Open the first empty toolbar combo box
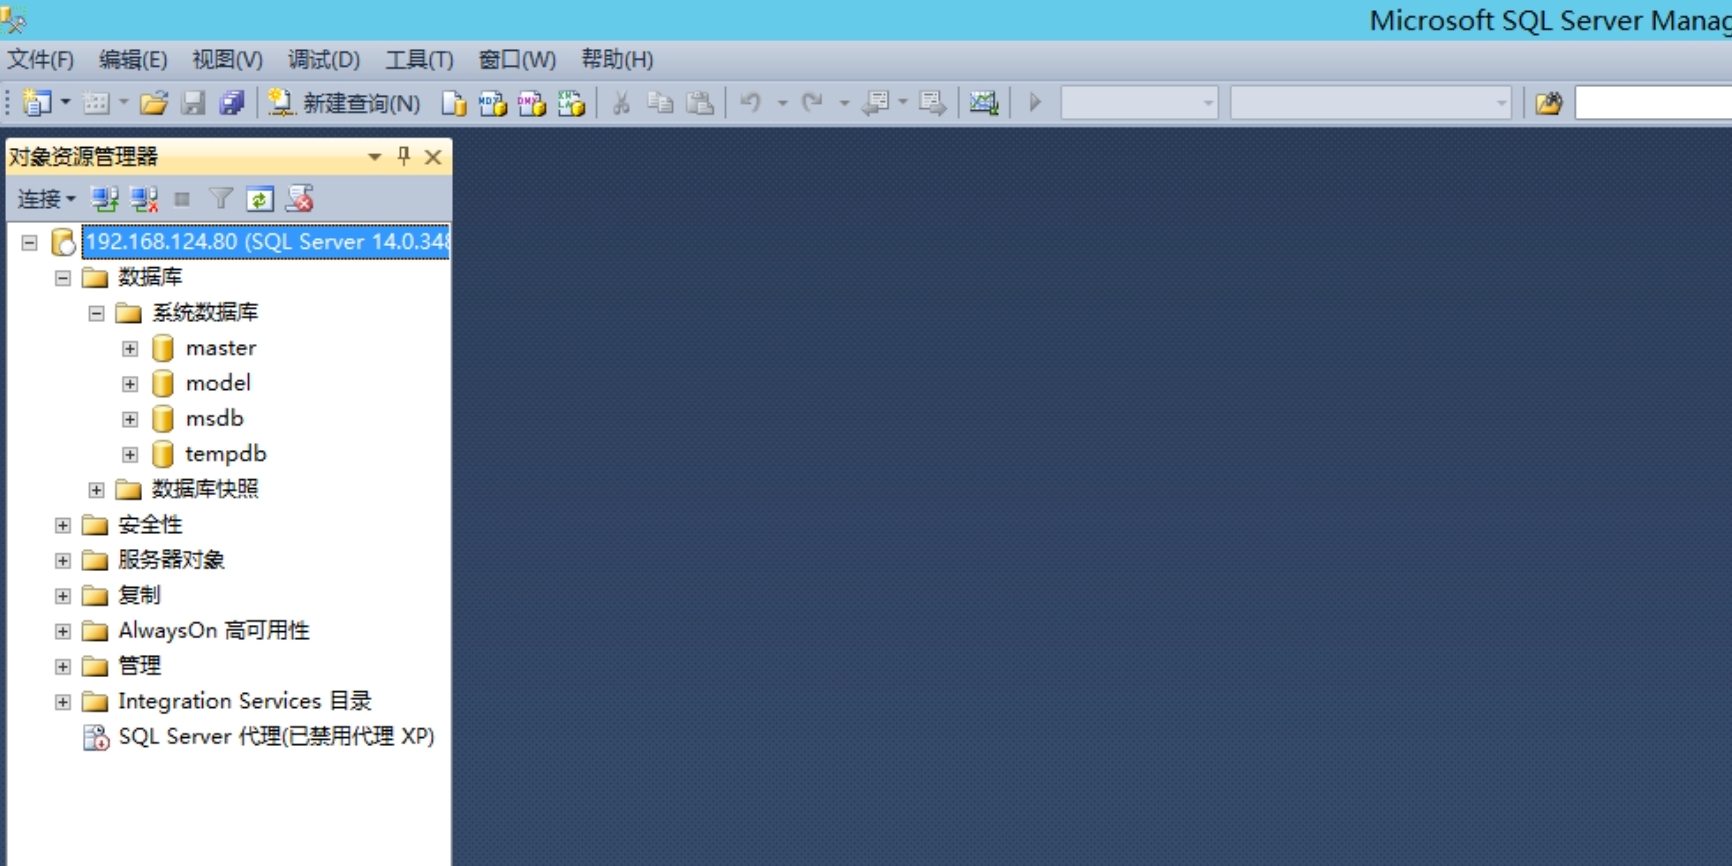The image size is (1732, 866). (x=1139, y=102)
